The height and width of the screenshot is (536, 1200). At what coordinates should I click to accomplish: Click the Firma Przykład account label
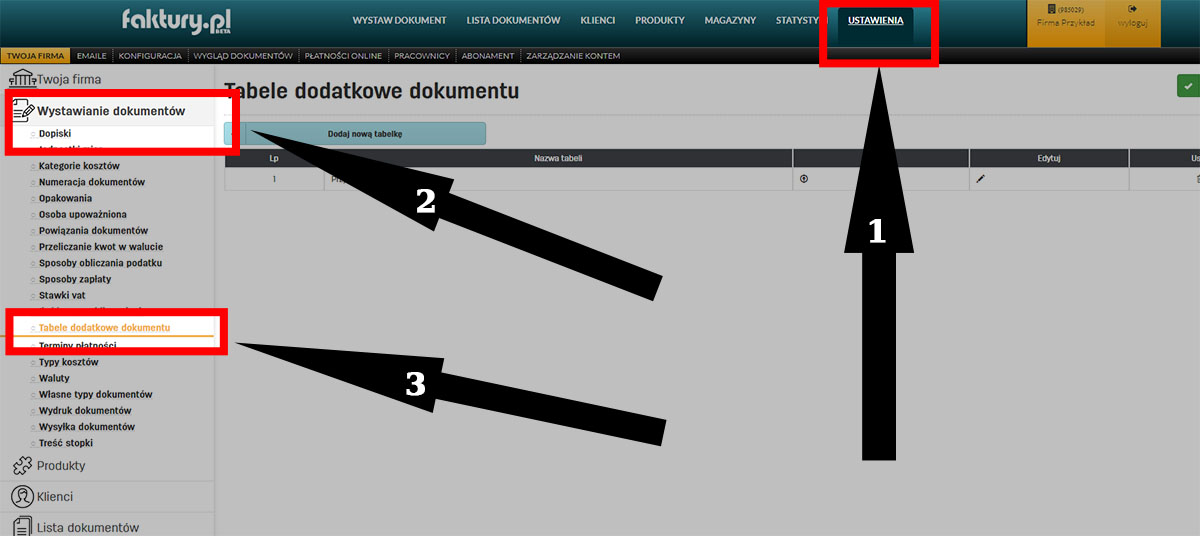click(x=1065, y=22)
